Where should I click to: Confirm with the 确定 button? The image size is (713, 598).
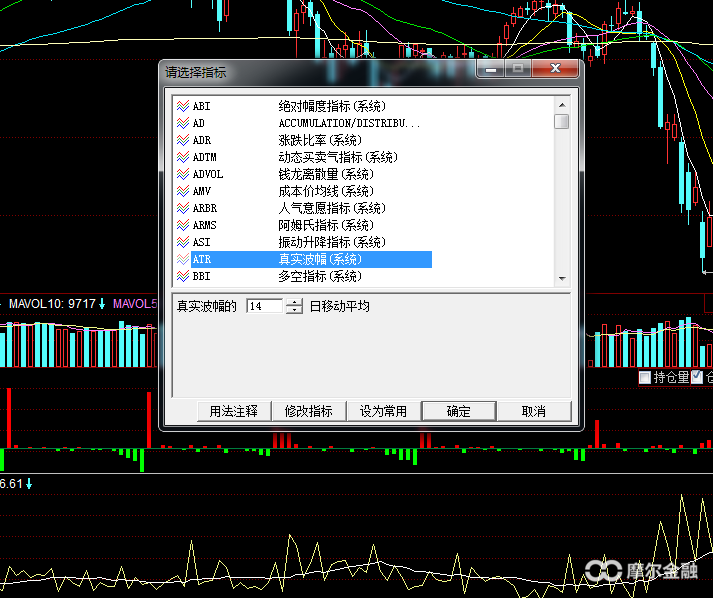click(459, 411)
